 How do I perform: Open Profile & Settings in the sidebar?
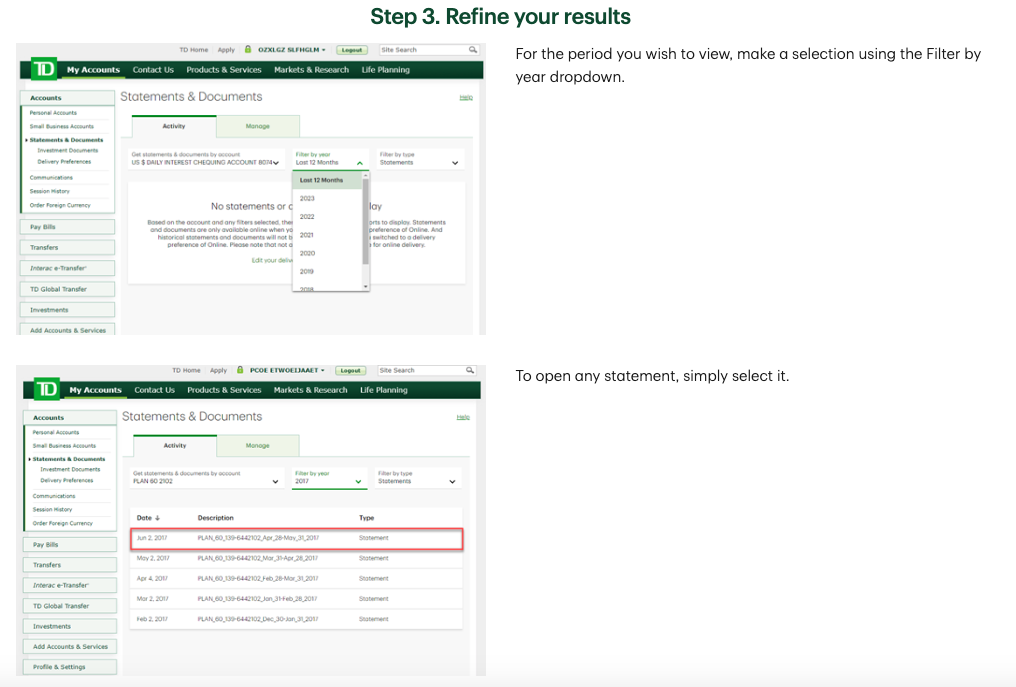coord(70,667)
